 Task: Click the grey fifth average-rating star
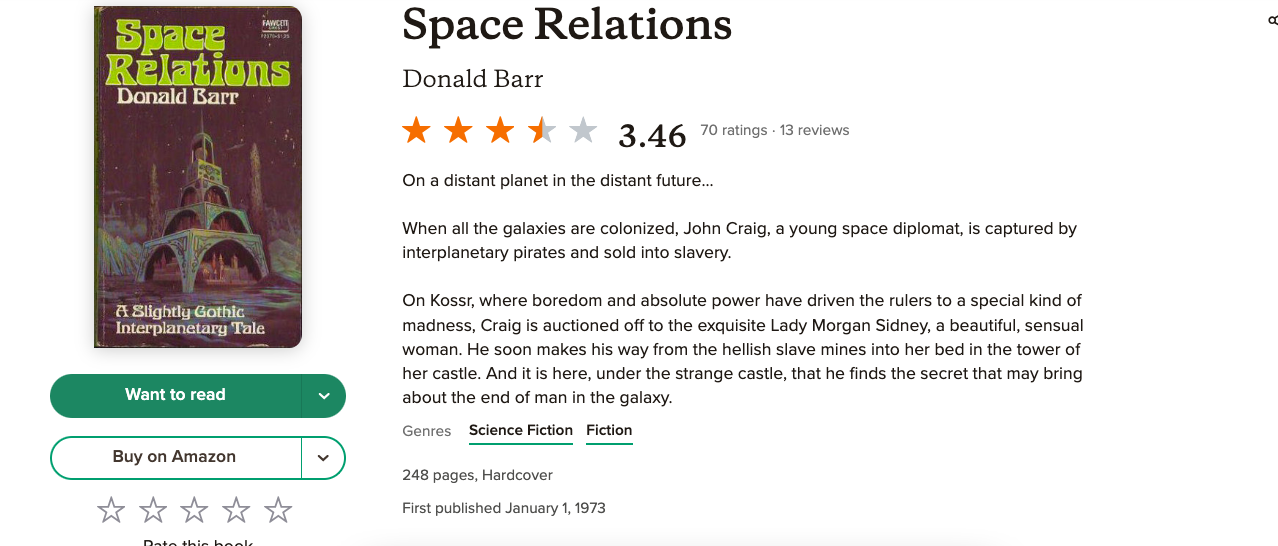click(x=583, y=130)
